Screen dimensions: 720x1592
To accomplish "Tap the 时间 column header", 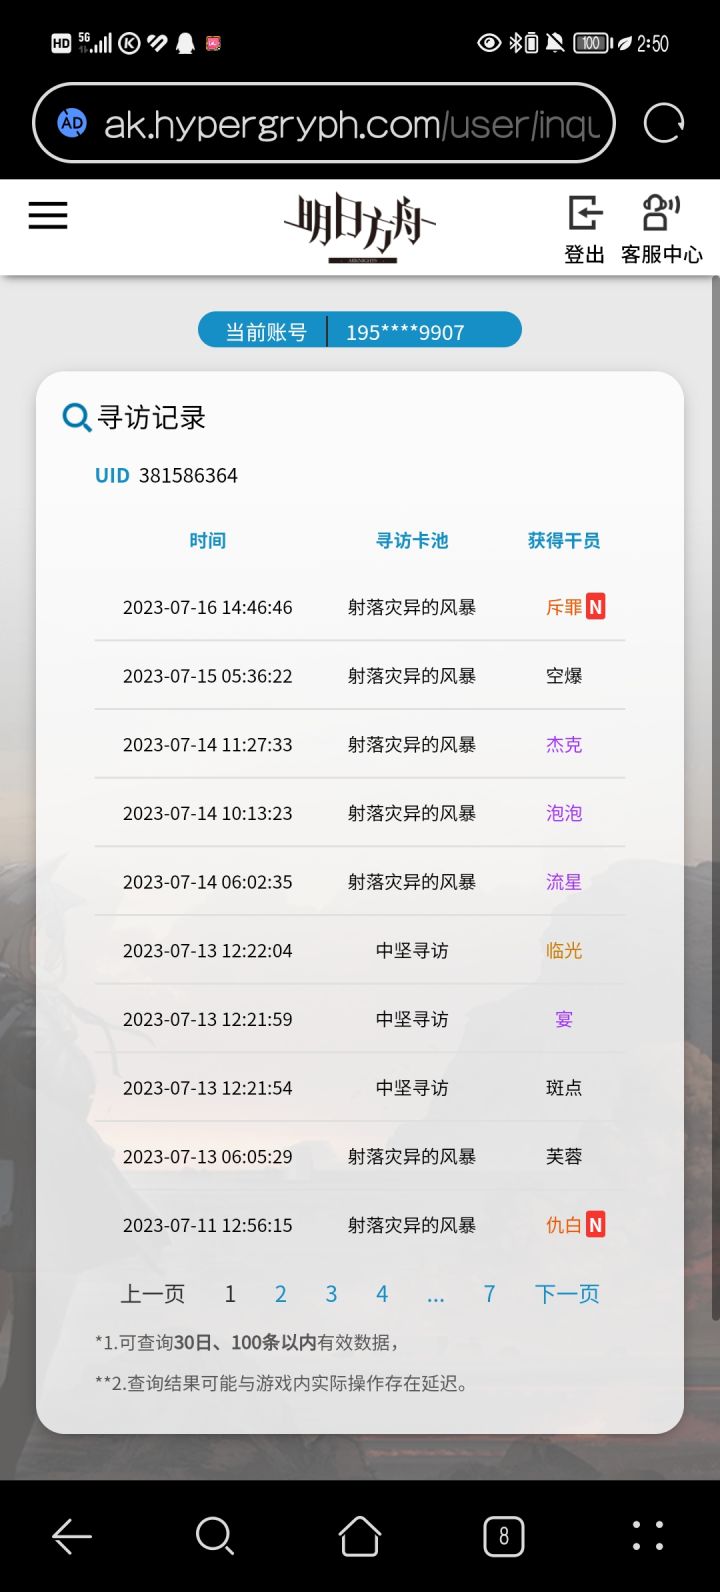I will pos(208,541).
